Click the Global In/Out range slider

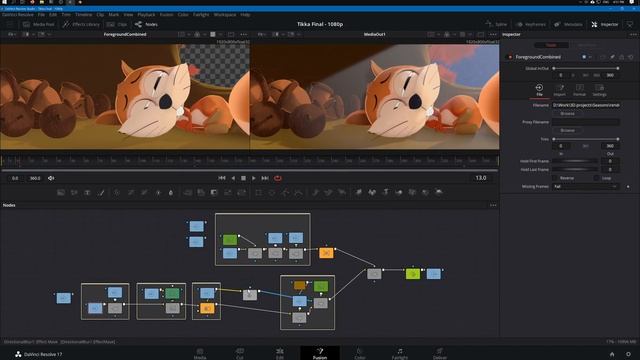click(x=586, y=68)
